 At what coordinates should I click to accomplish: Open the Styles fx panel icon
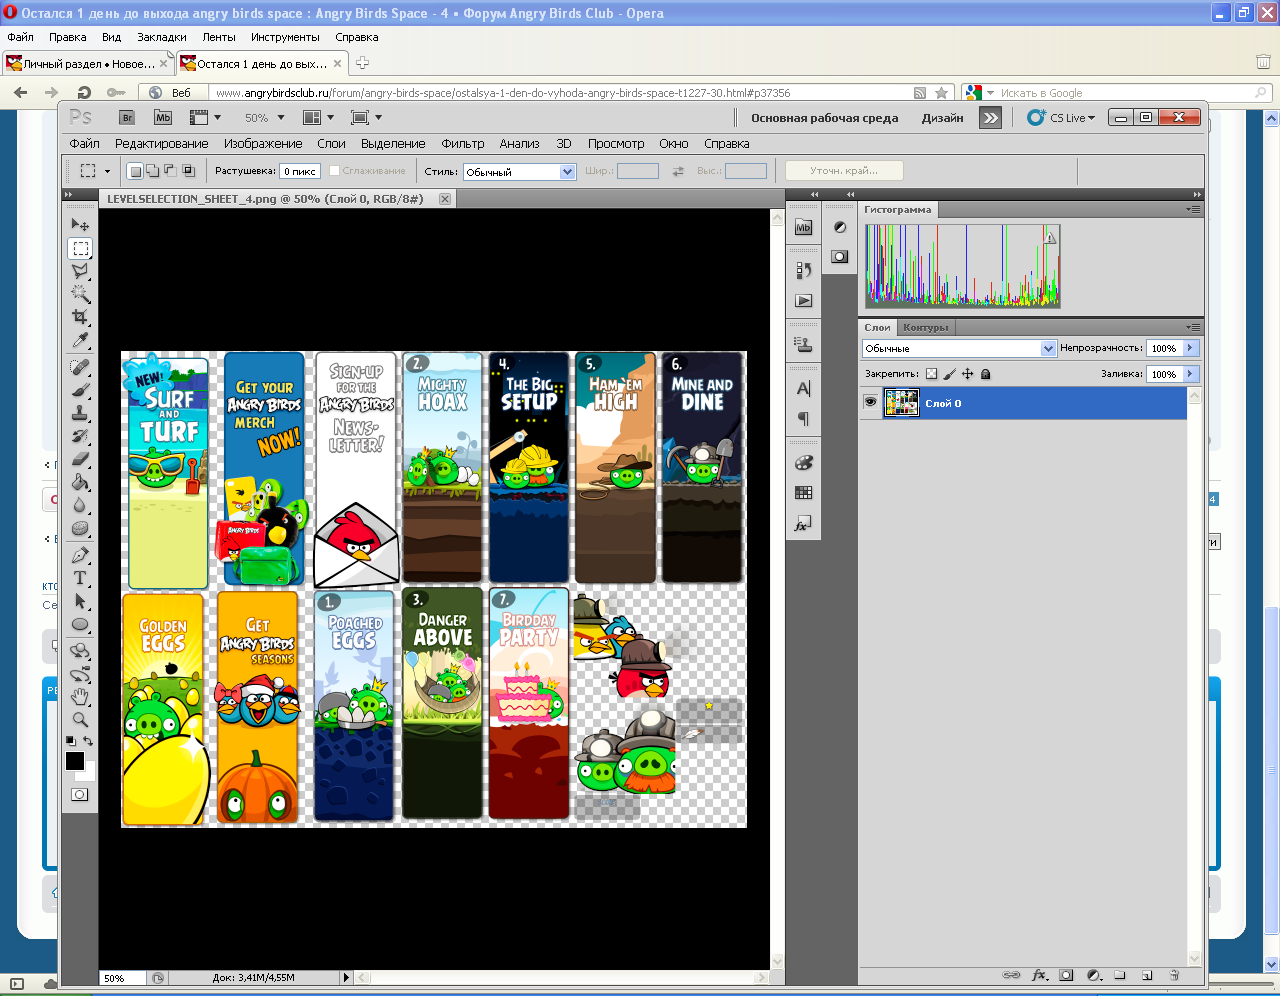tap(803, 523)
